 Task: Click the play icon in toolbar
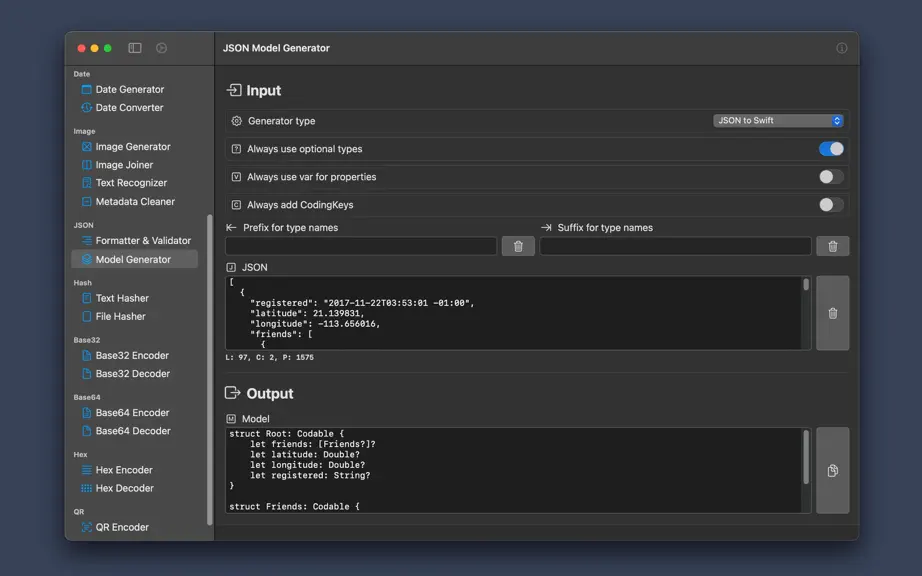click(161, 48)
